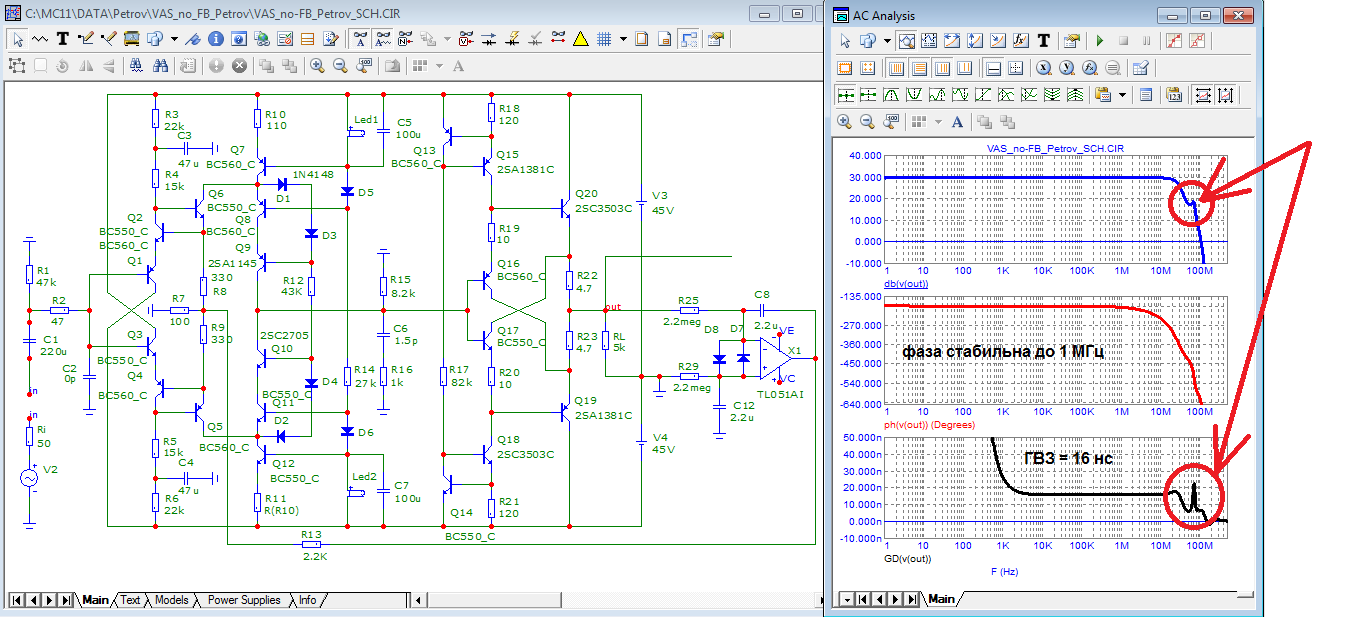Switch to the Models tab
Screen dimensions: 1349x617
coord(171,600)
